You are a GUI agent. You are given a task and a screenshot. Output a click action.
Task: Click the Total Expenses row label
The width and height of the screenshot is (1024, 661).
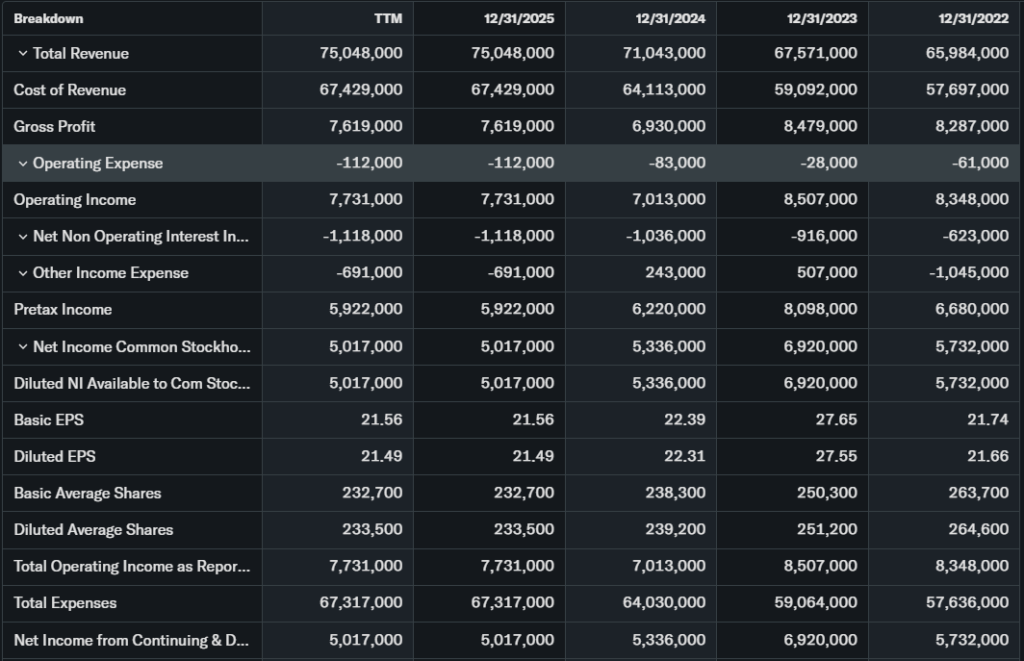point(65,603)
